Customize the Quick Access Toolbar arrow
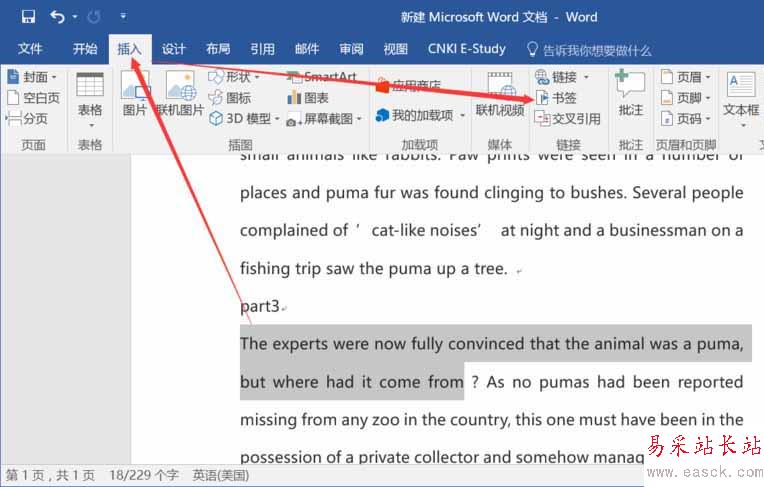Viewport: 764px width, 487px height. (123, 17)
